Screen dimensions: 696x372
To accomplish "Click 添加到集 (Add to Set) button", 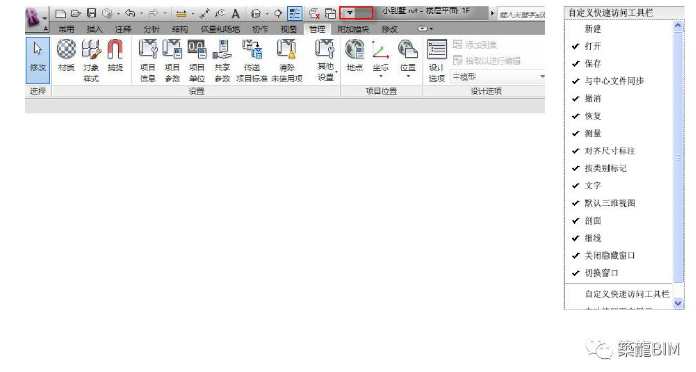I will [x=475, y=45].
